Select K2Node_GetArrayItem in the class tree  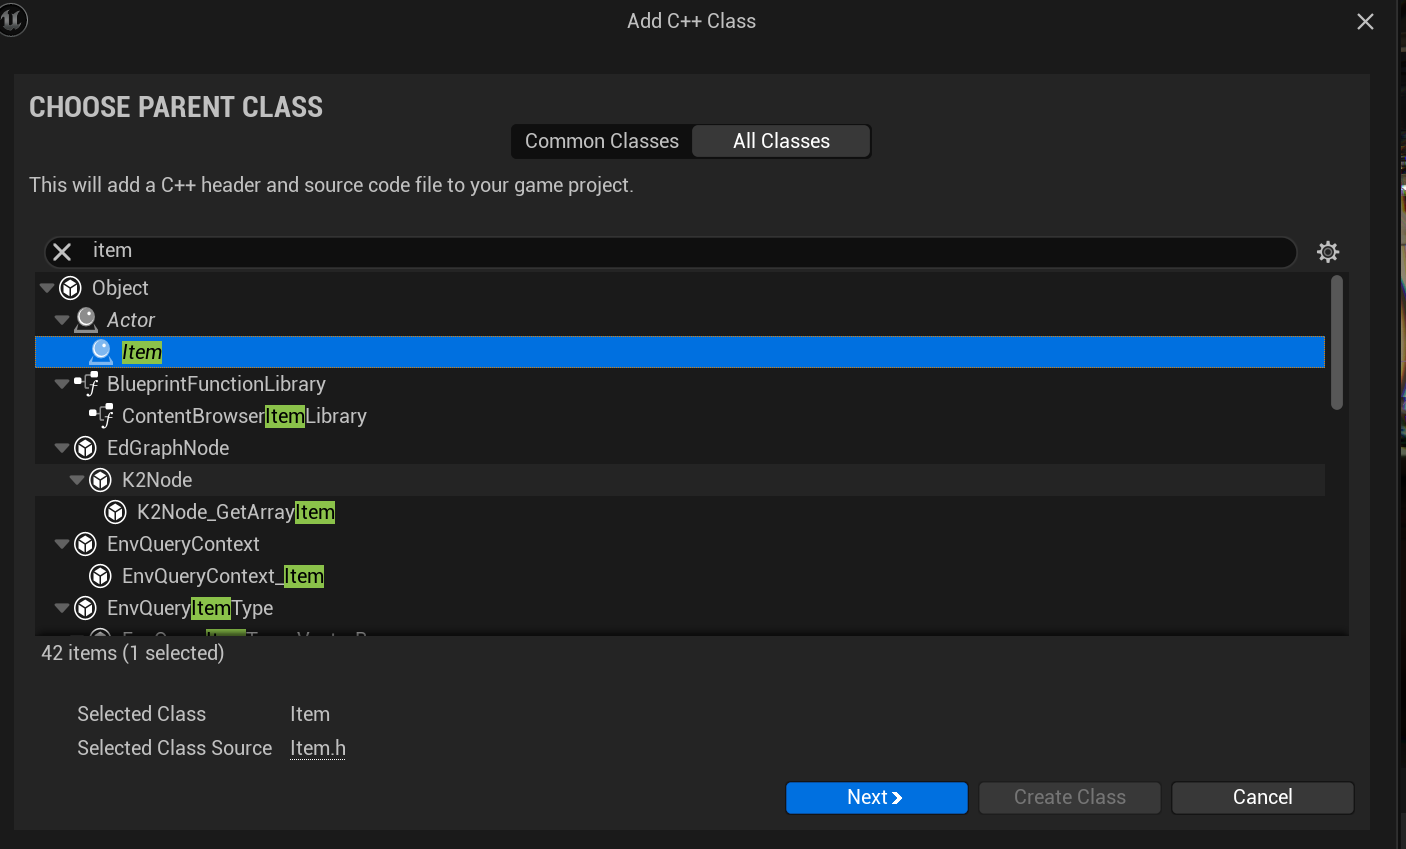(236, 512)
